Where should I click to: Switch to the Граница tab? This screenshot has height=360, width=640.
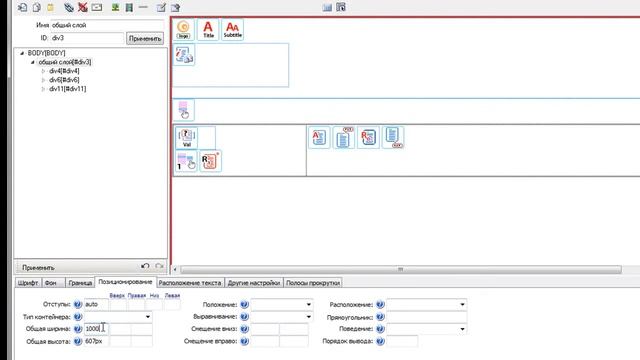[80, 283]
